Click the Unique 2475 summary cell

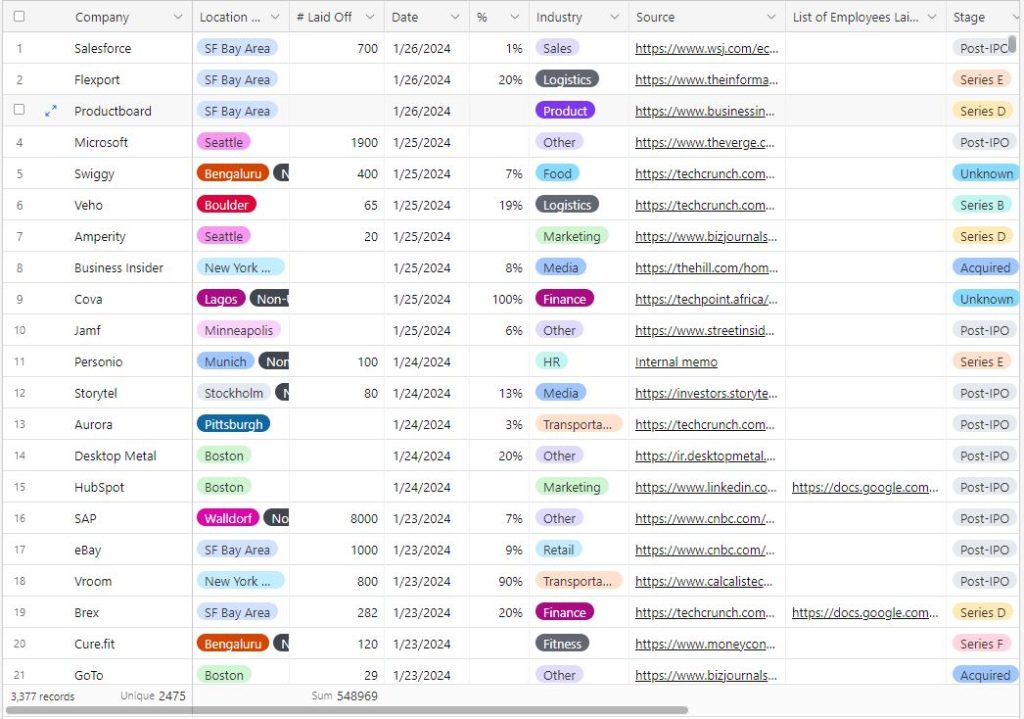coord(153,696)
